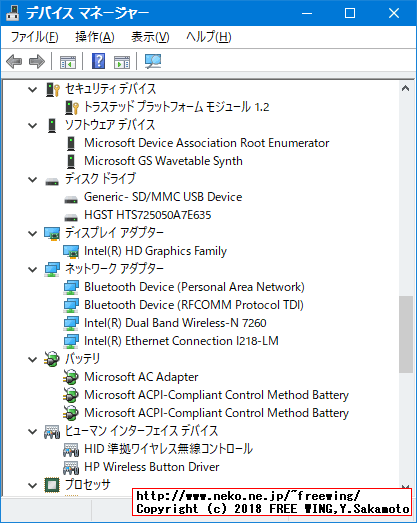Click the ソフトウェア デバイス category icon

[x=52, y=125]
